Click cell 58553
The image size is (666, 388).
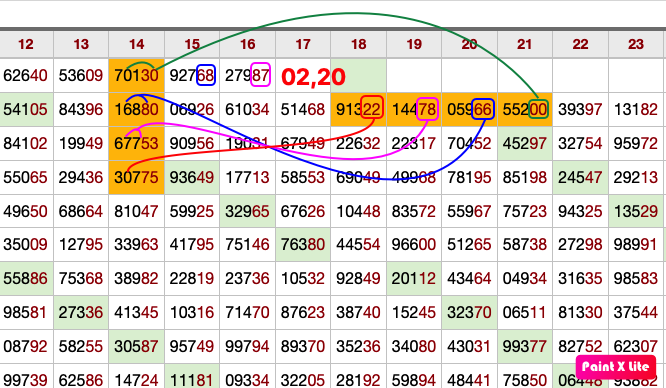pos(303,178)
